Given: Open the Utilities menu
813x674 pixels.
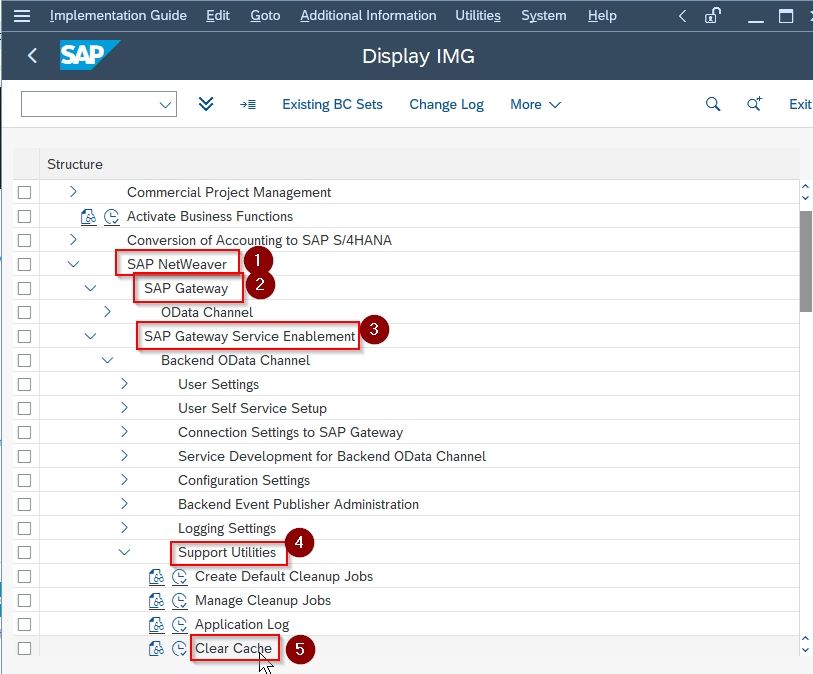Looking at the screenshot, I should 478,16.
